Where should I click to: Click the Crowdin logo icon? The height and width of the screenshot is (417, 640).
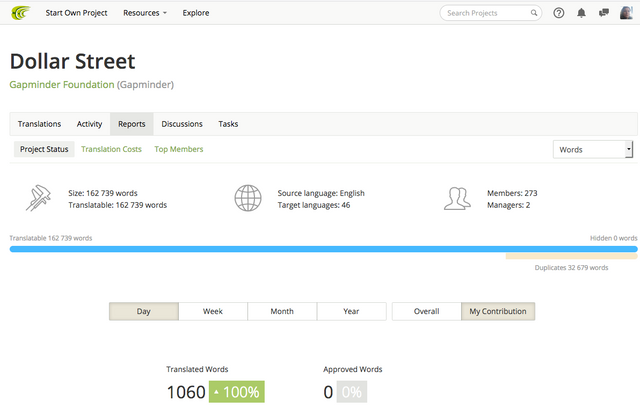click(x=21, y=13)
